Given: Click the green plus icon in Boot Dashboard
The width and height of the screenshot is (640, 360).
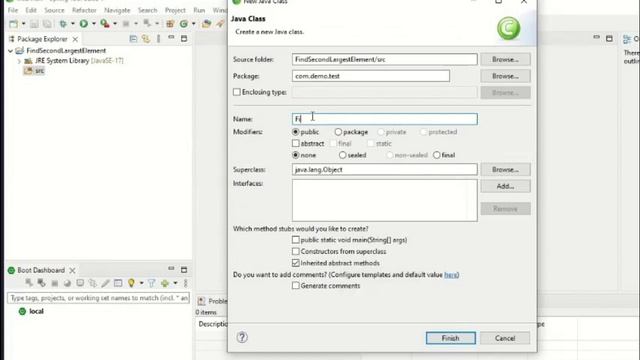Looking at the screenshot, I should (x=164, y=282).
